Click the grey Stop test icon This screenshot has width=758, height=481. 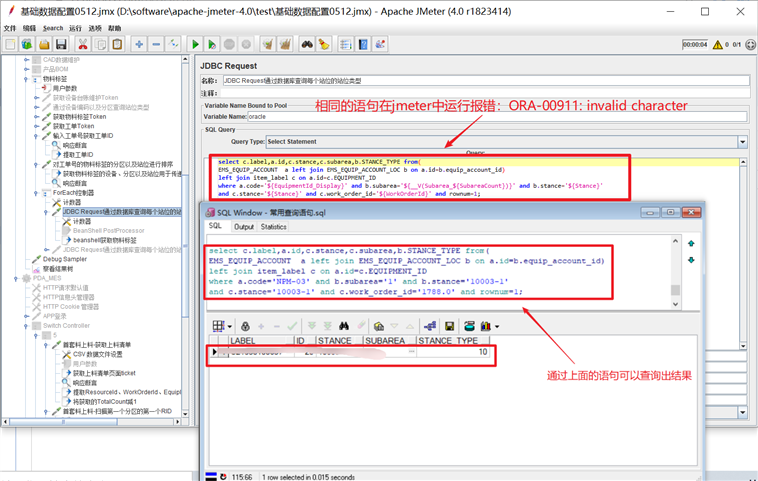[x=229, y=44]
